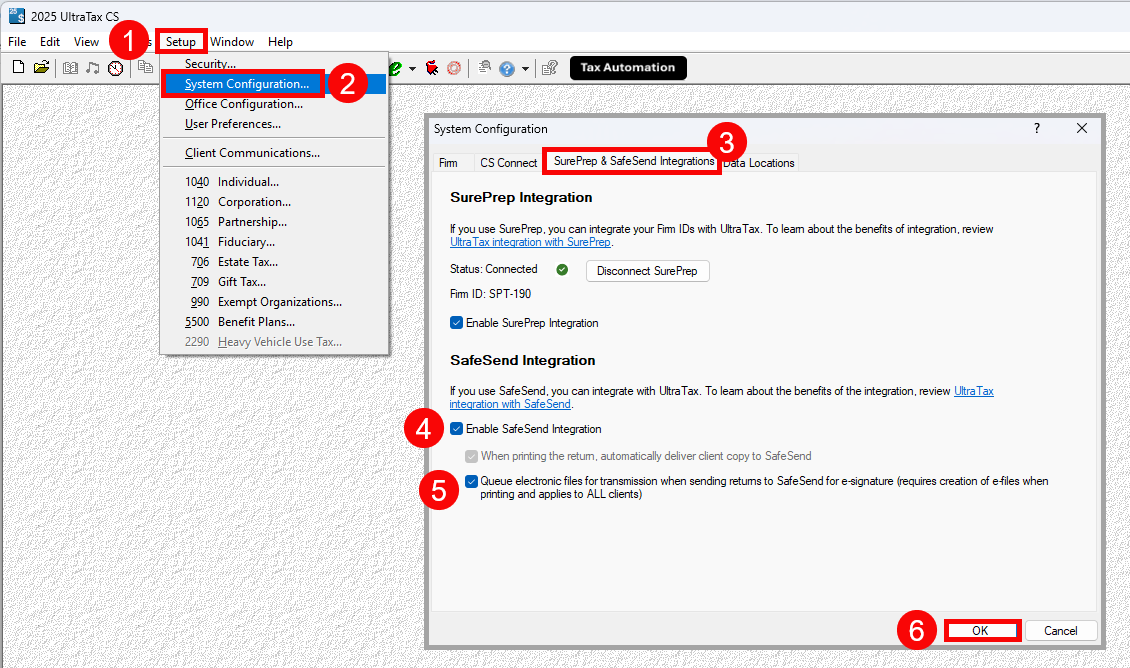Click the music note toolbar icon
This screenshot has width=1130, height=668.
coord(93,68)
